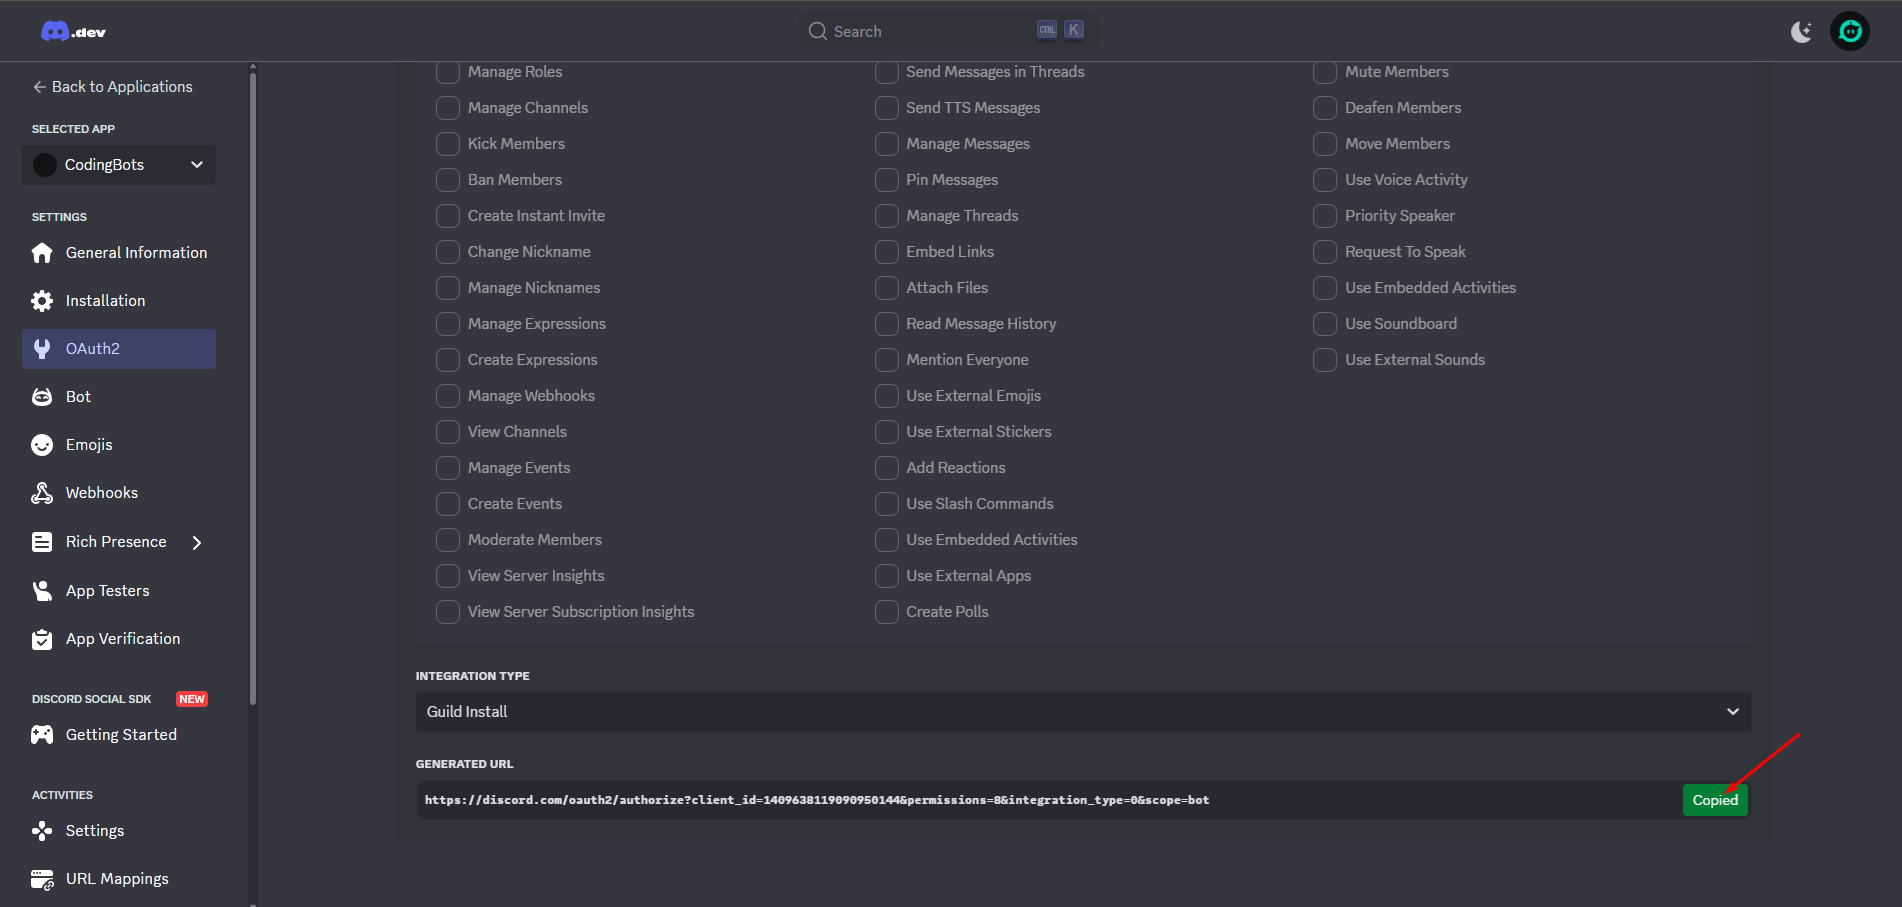Check the View Channels permission
The height and width of the screenshot is (907, 1902).
click(448, 432)
